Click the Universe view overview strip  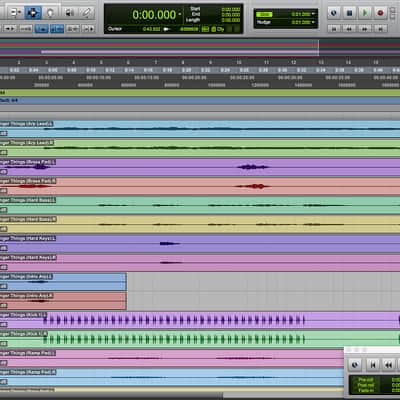pos(200,48)
